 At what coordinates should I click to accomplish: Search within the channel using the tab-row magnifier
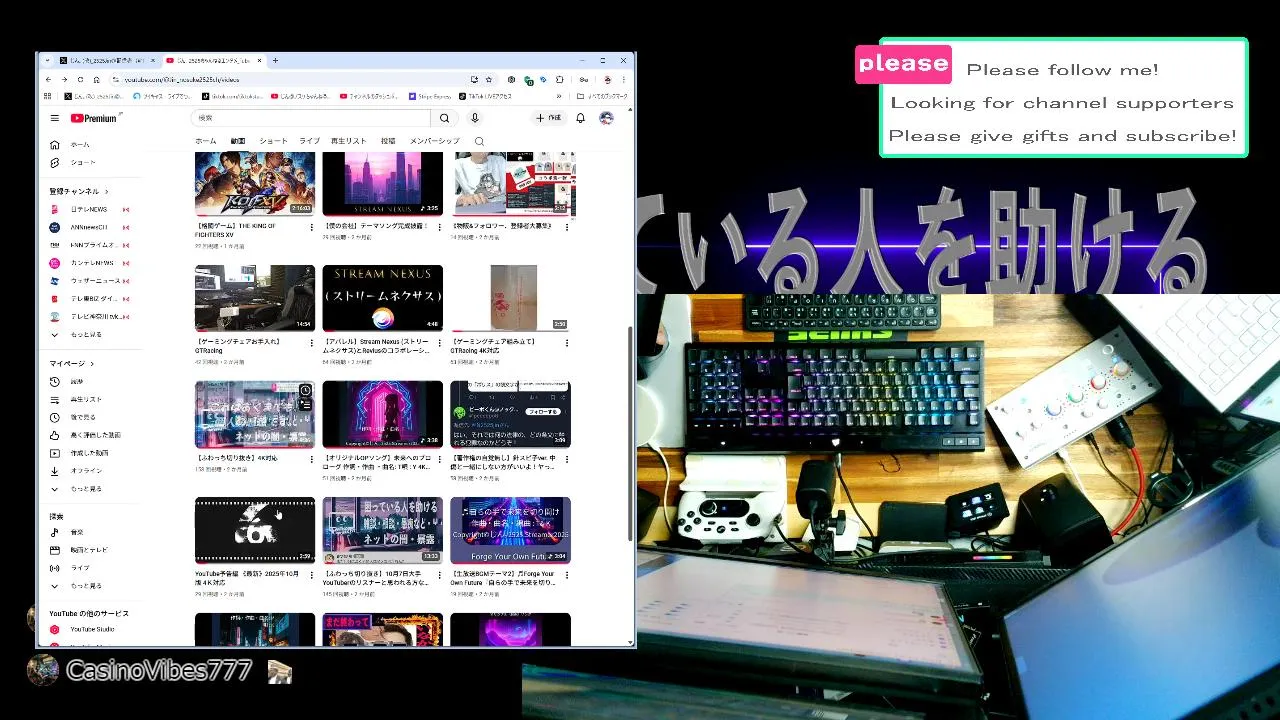pyautogui.click(x=479, y=142)
